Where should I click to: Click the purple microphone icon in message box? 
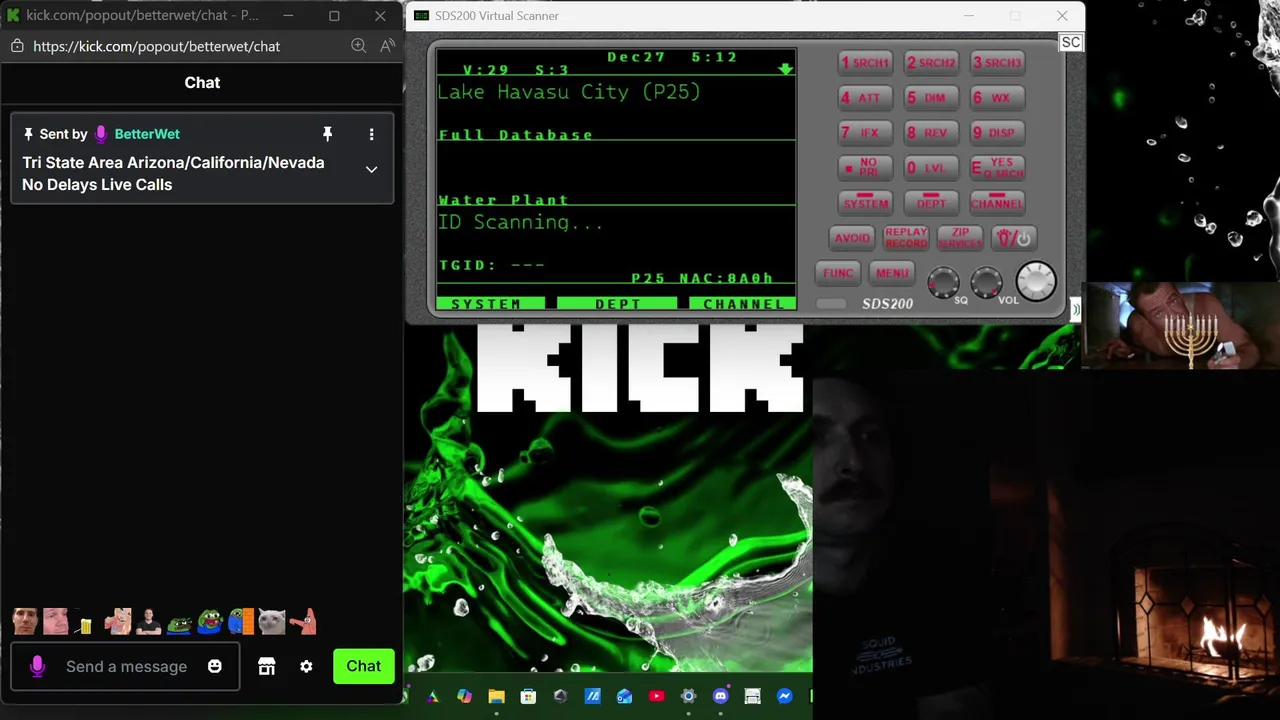click(38, 666)
